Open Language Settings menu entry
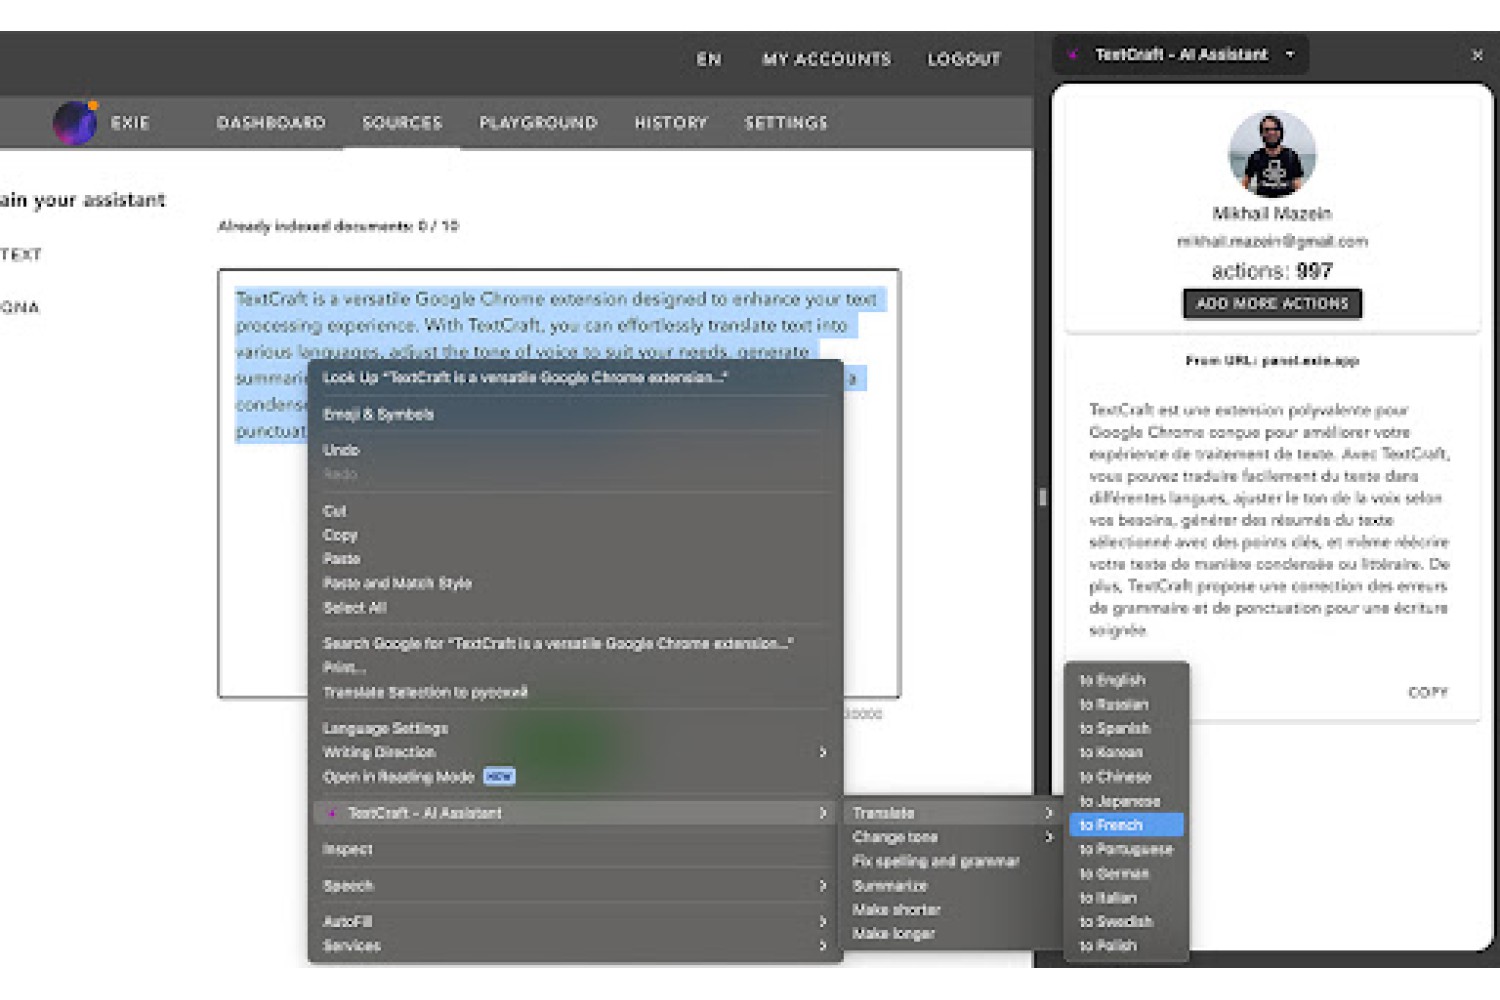1500x1000 pixels. point(576,728)
